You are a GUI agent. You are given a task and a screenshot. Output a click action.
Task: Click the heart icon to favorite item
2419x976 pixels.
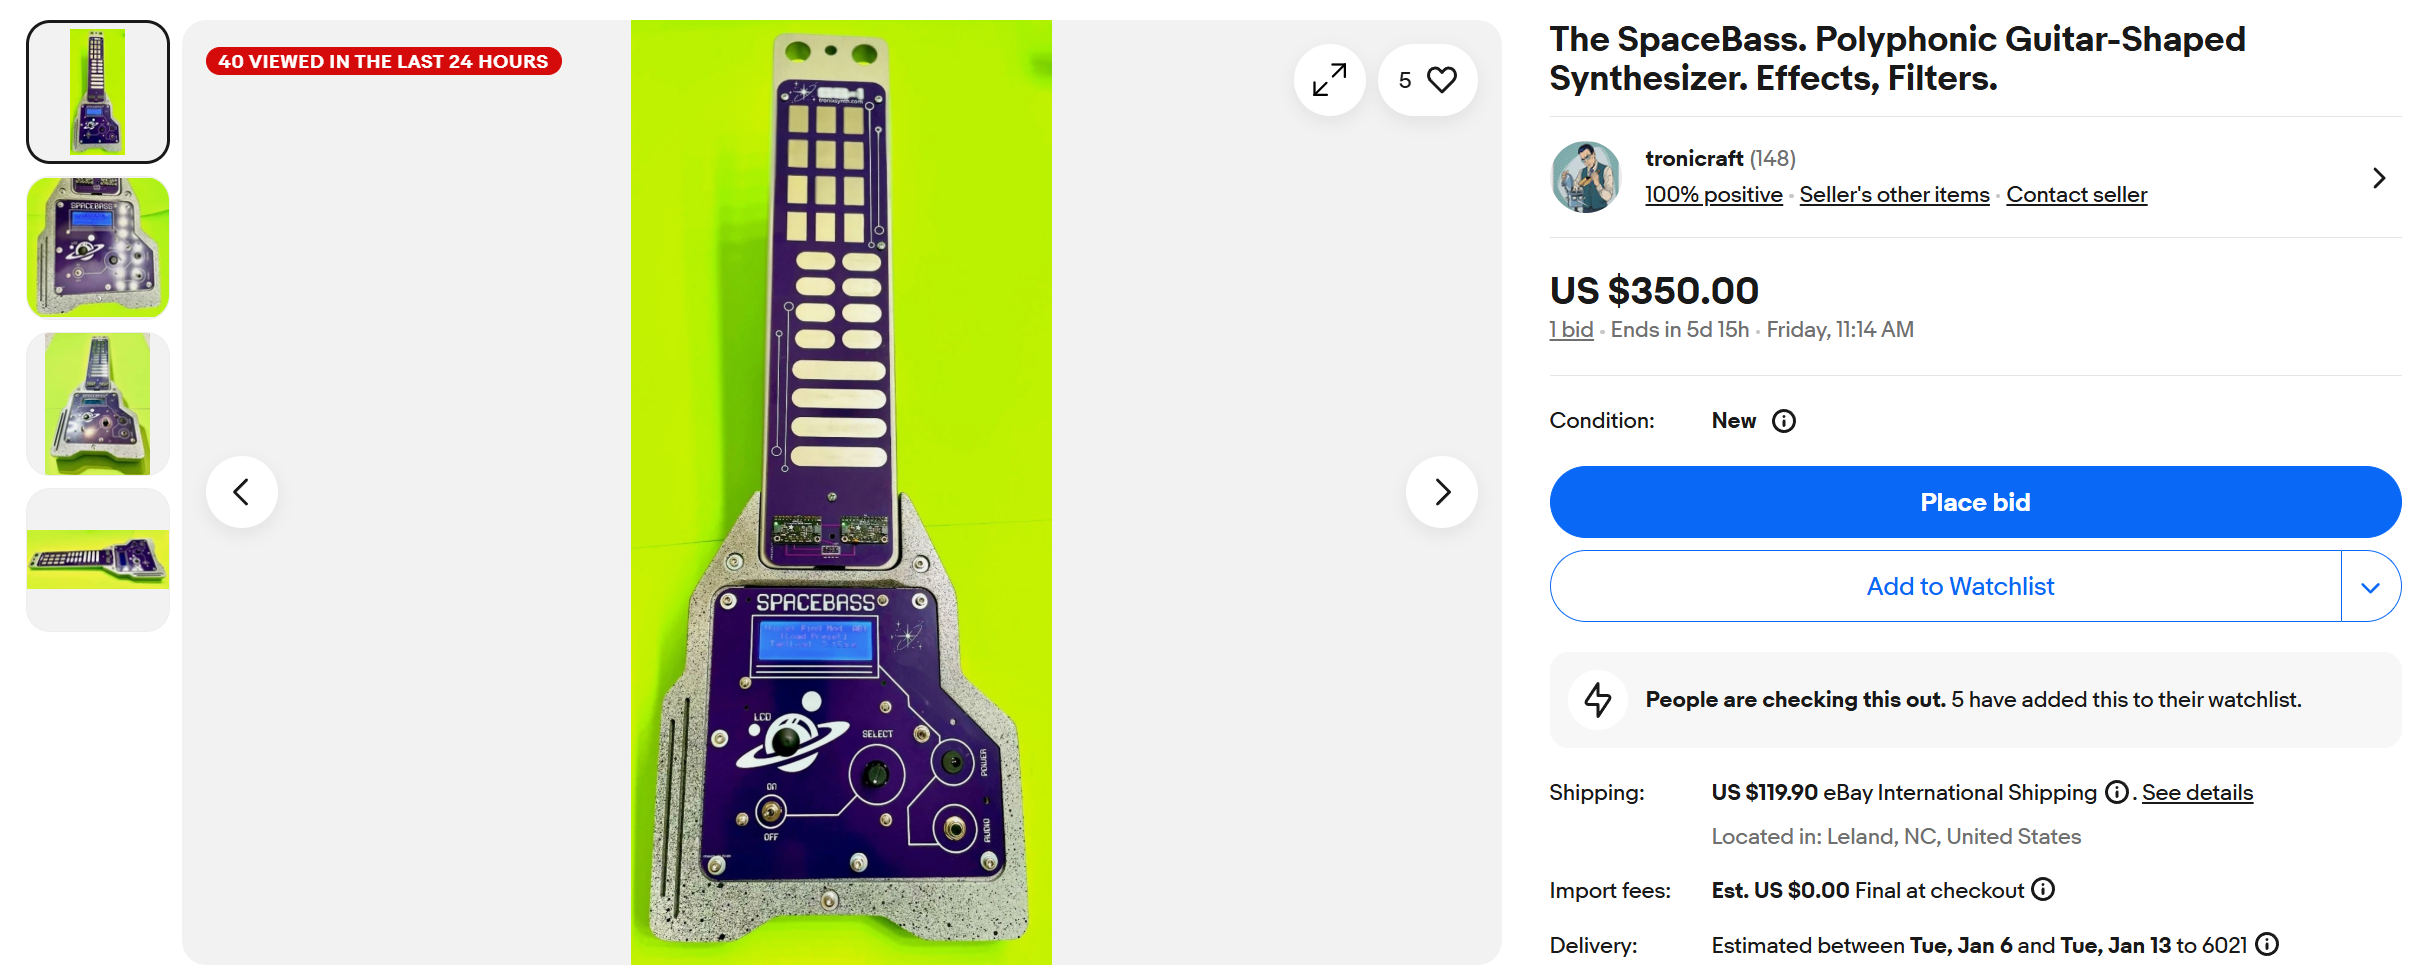[1441, 80]
